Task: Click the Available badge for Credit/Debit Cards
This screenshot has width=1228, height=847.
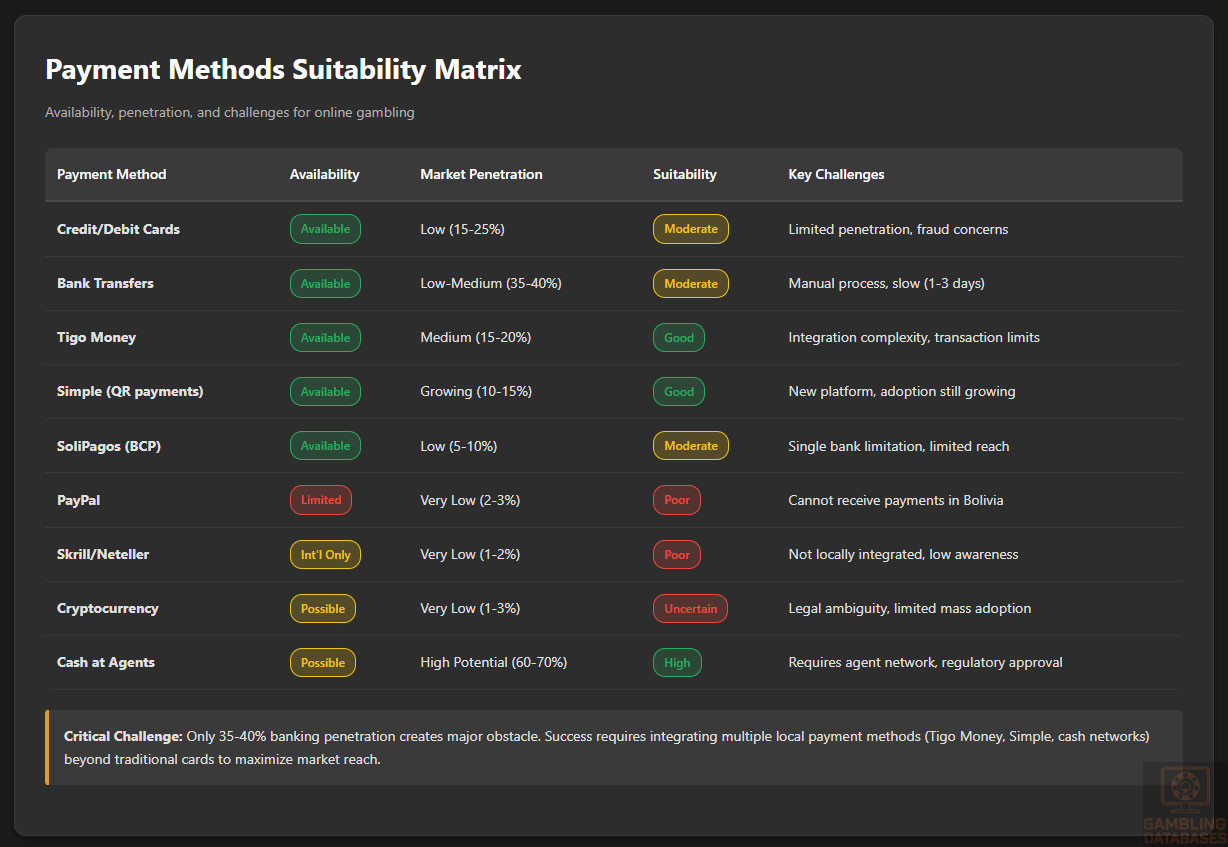Action: coord(325,229)
